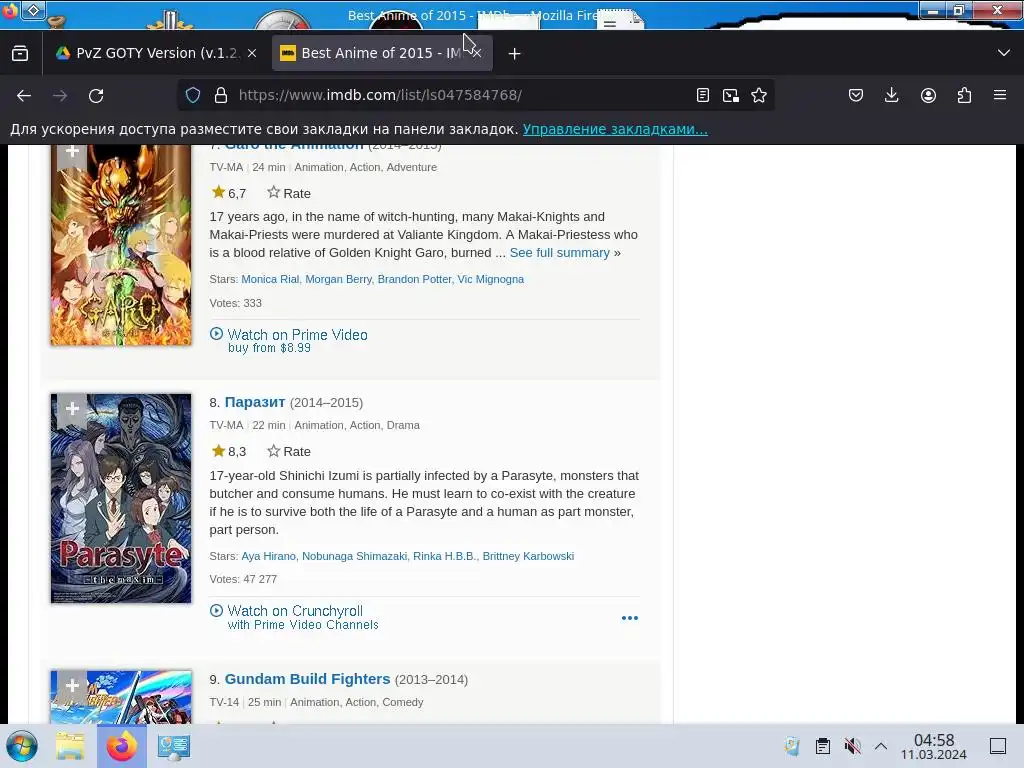
Task: Close the Best Anime of 2015 tab
Action: 477,53
